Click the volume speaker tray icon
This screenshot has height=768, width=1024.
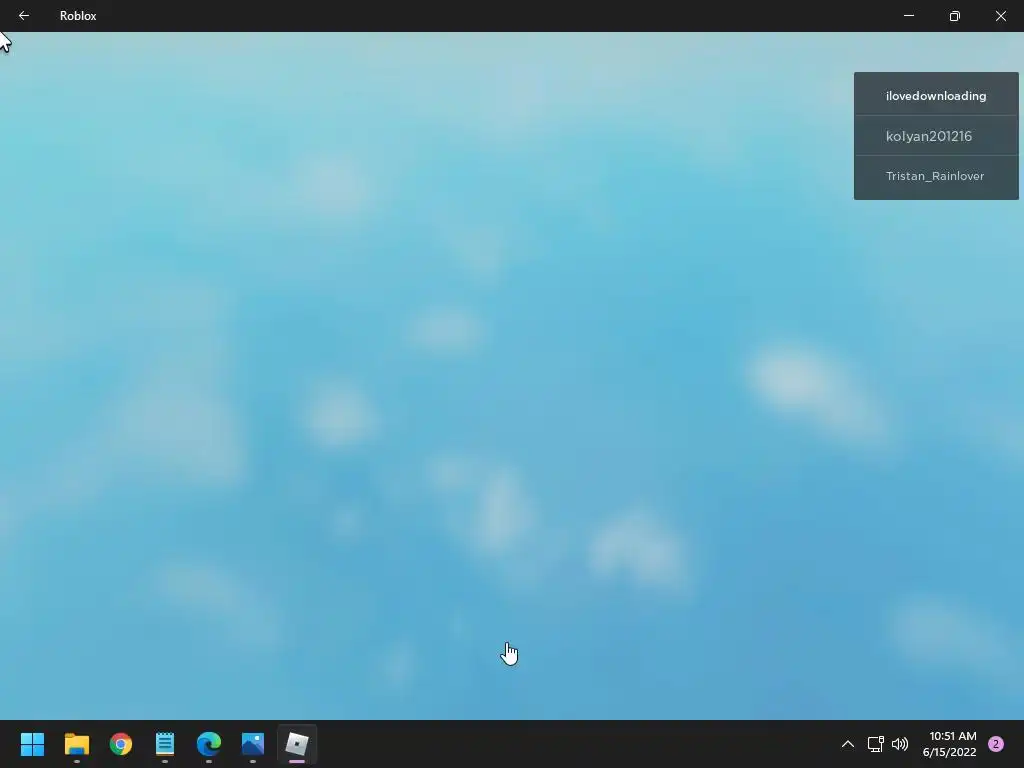tap(900, 744)
